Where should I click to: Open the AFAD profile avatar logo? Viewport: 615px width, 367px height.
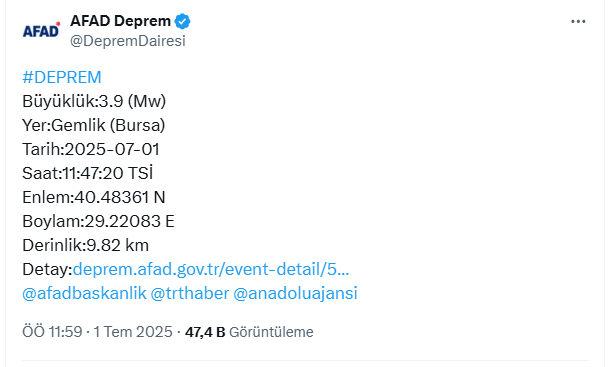(x=41, y=30)
